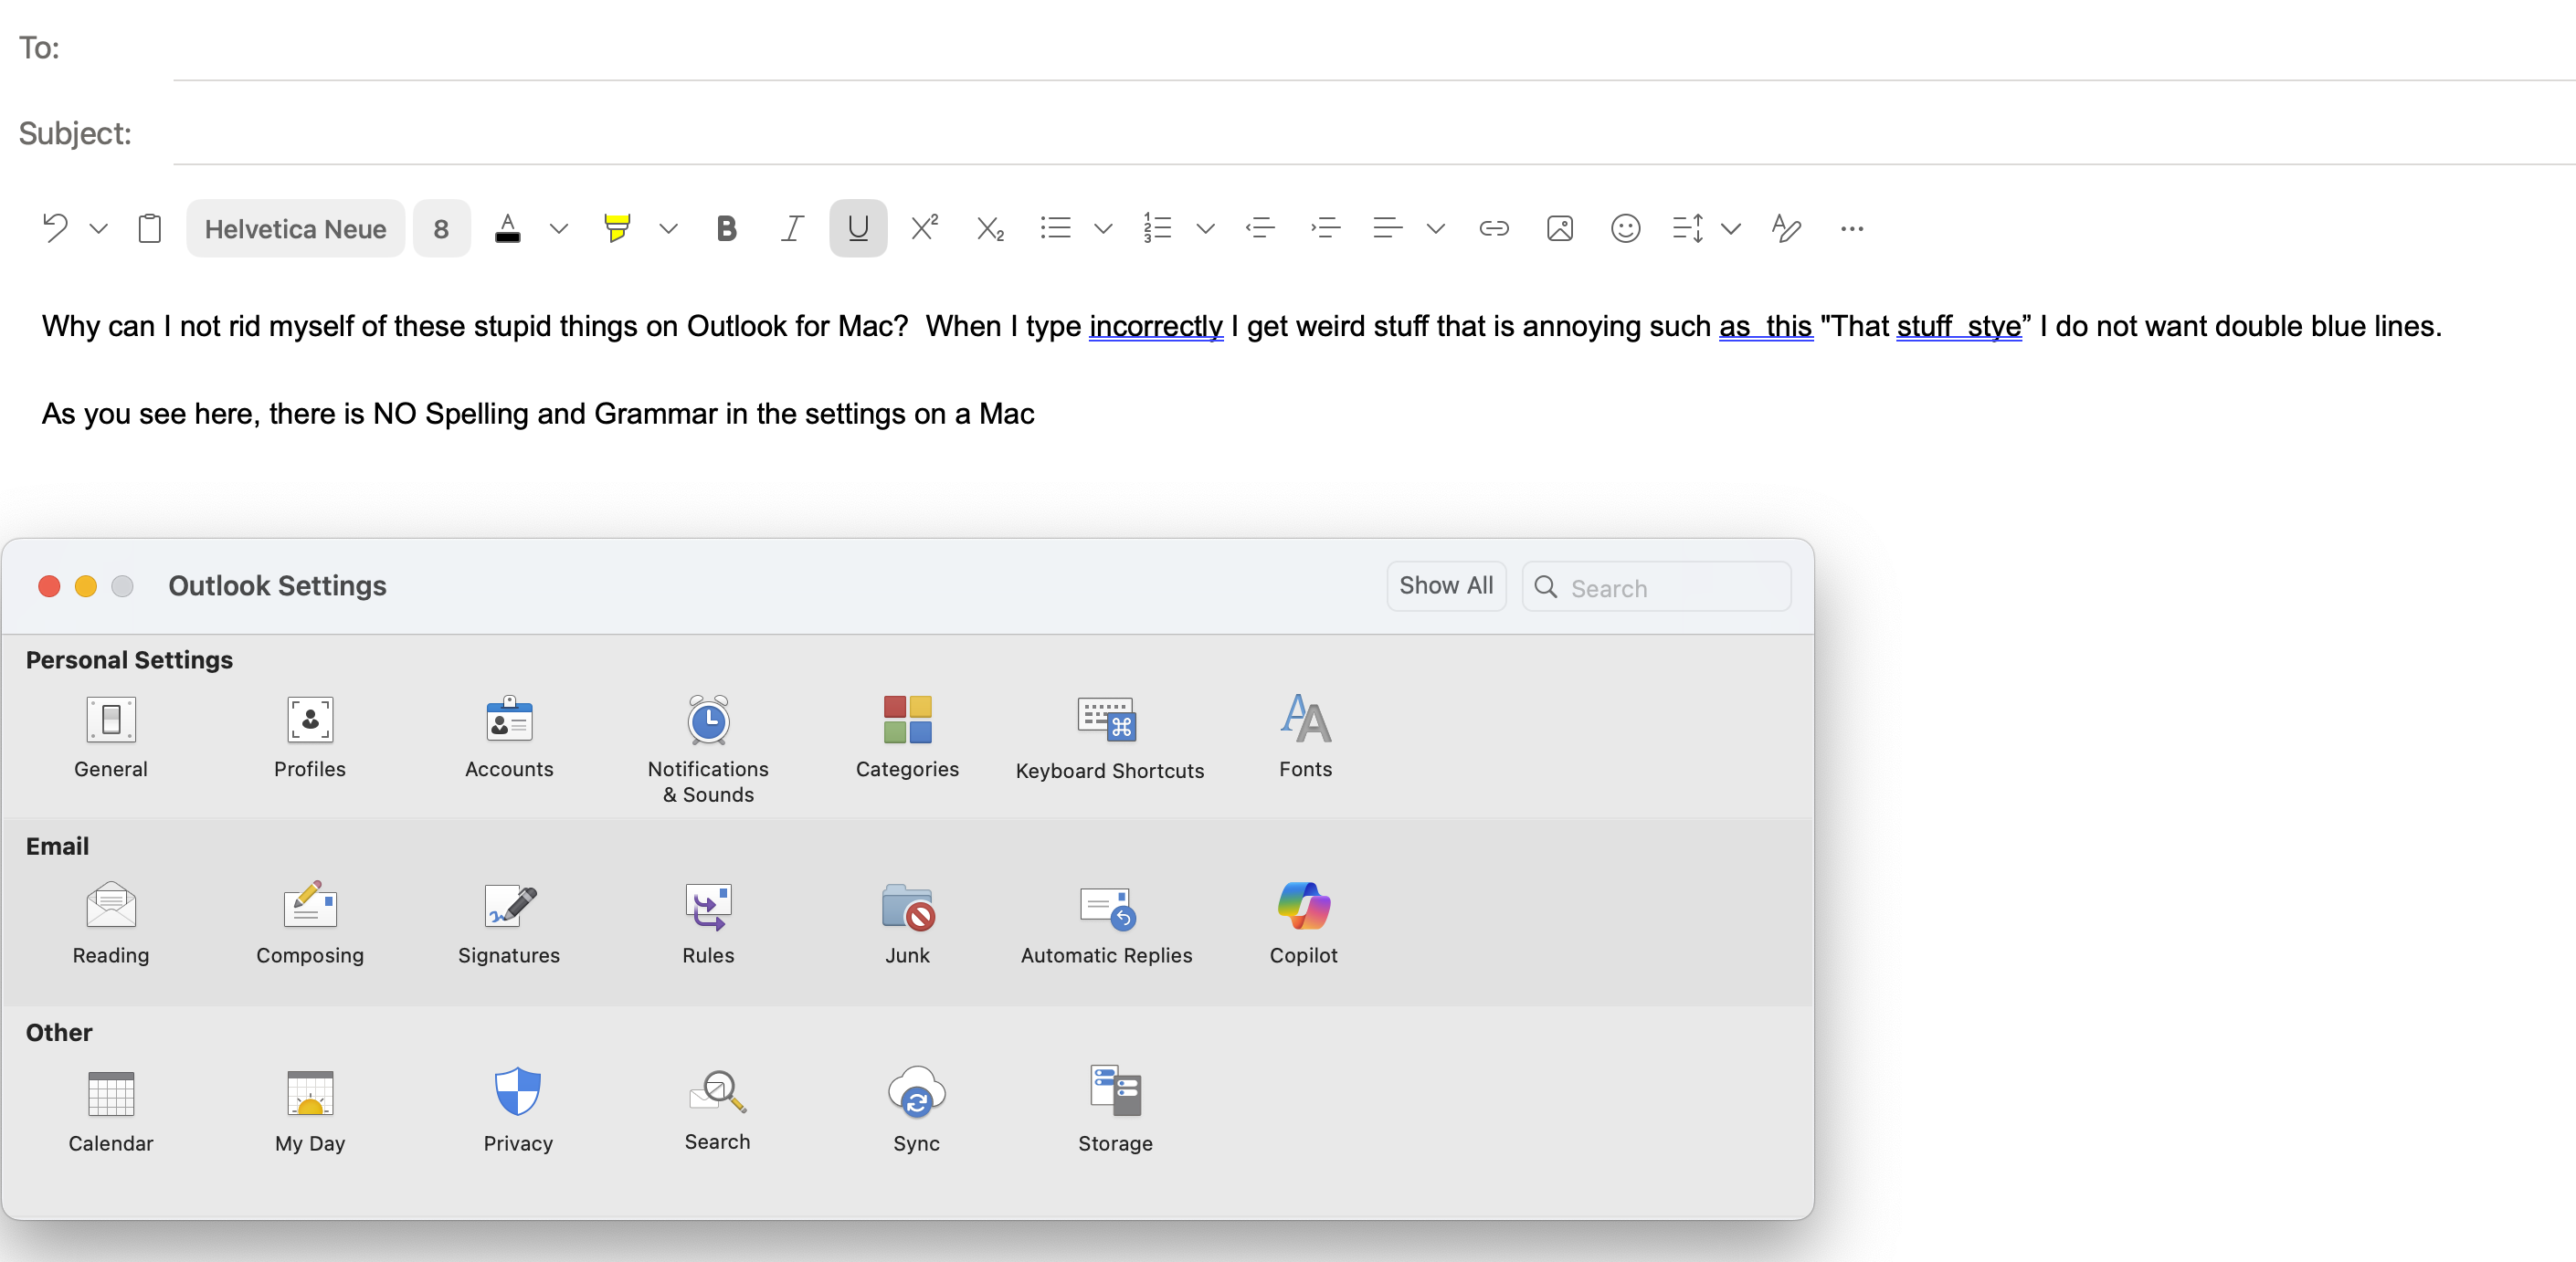Open the font size 8 box

(441, 229)
